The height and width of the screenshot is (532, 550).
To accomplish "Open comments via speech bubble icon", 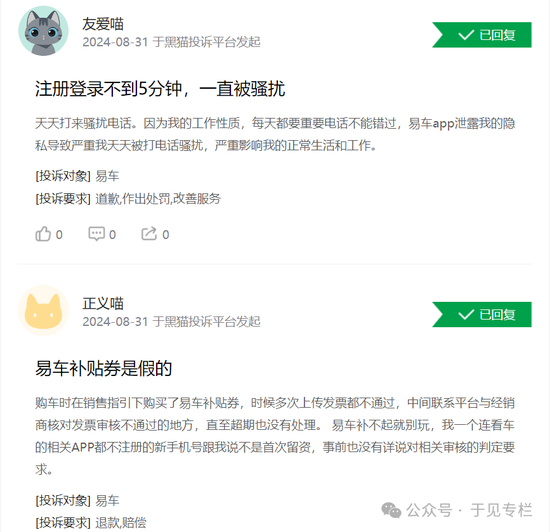I will (96, 234).
